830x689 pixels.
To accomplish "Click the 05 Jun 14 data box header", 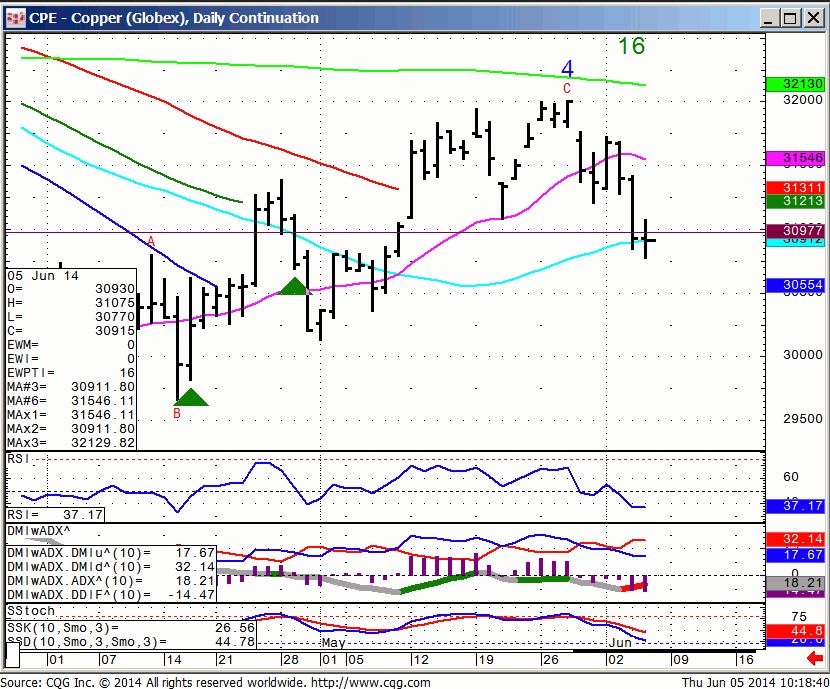I will [44, 275].
